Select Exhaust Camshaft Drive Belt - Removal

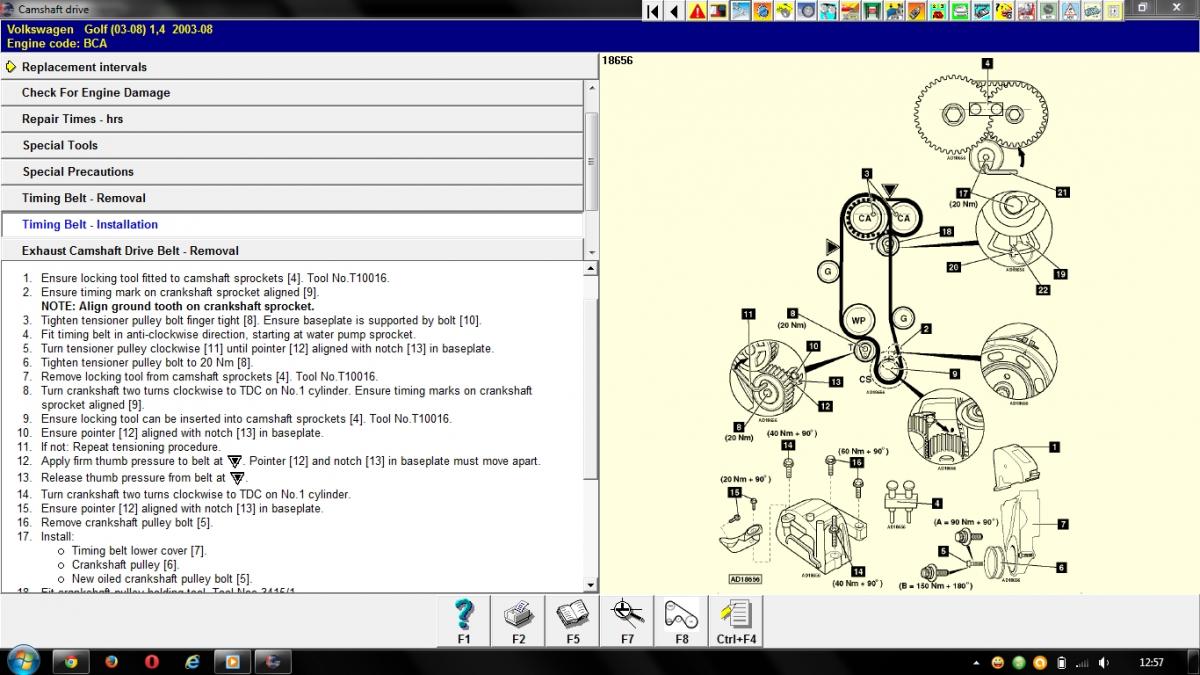130,251
